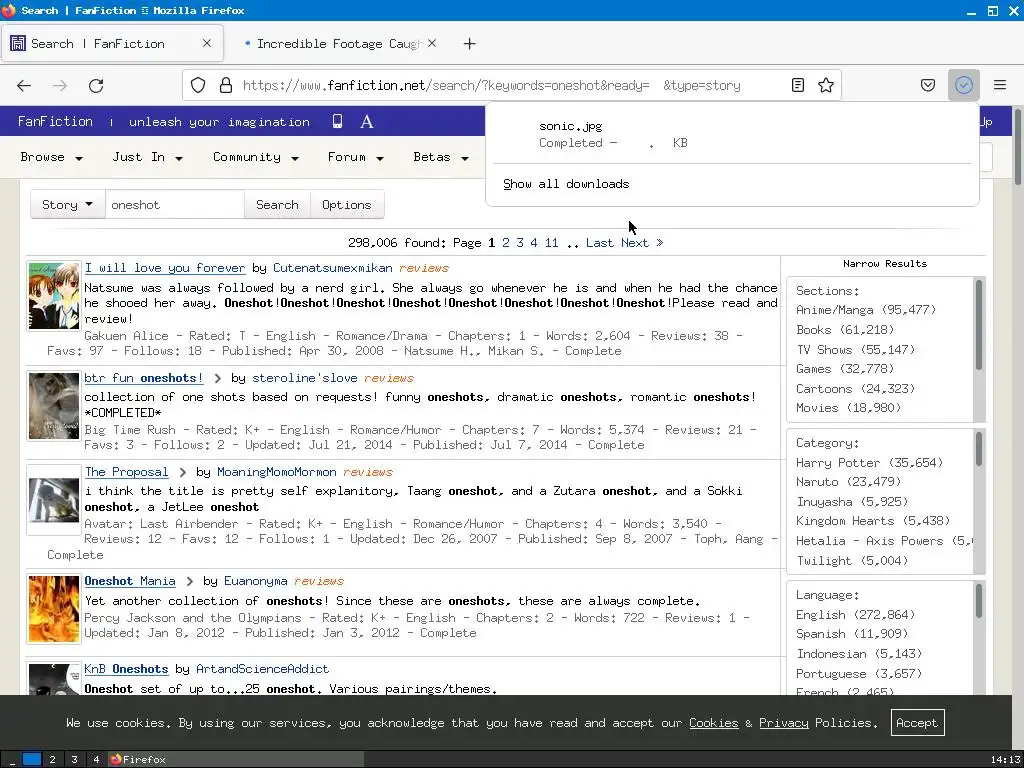The width and height of the screenshot is (1024, 768).
Task: Go to results page 11
Action: pyautogui.click(x=551, y=243)
